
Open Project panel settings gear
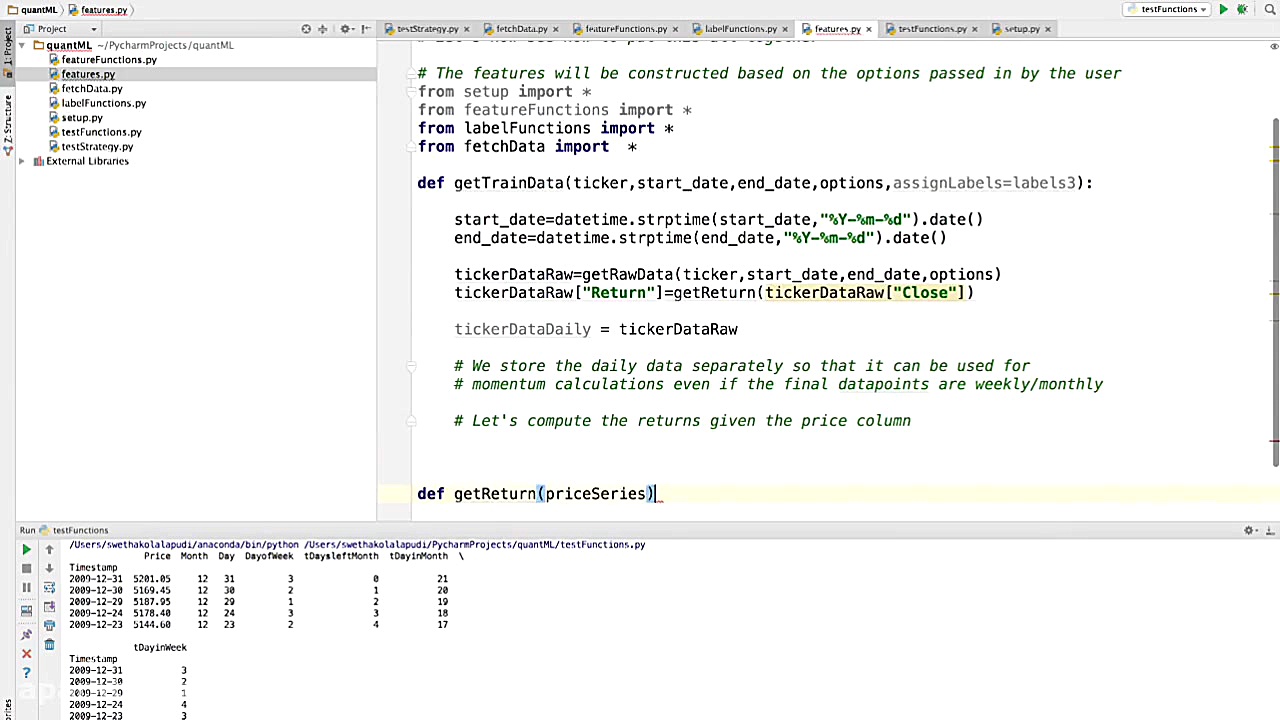point(346,29)
